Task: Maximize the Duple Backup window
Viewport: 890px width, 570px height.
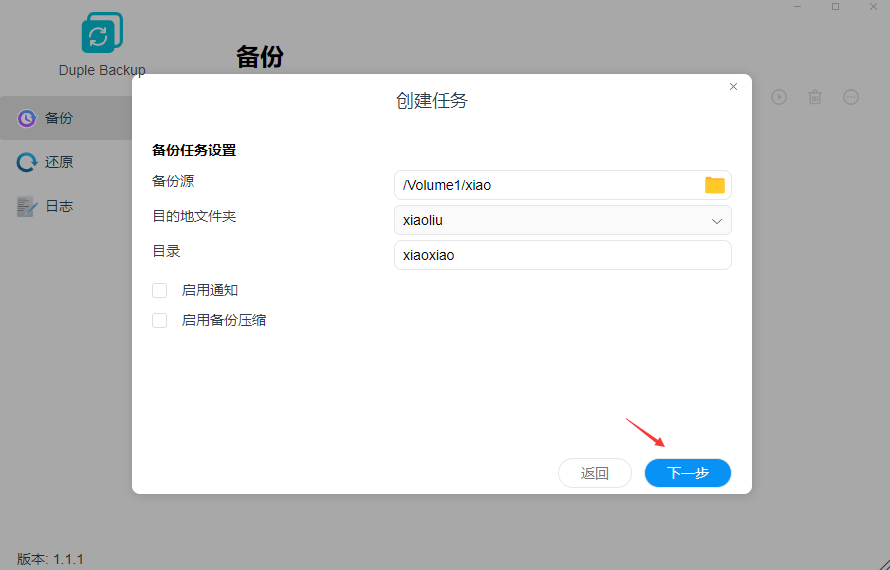Action: click(836, 7)
